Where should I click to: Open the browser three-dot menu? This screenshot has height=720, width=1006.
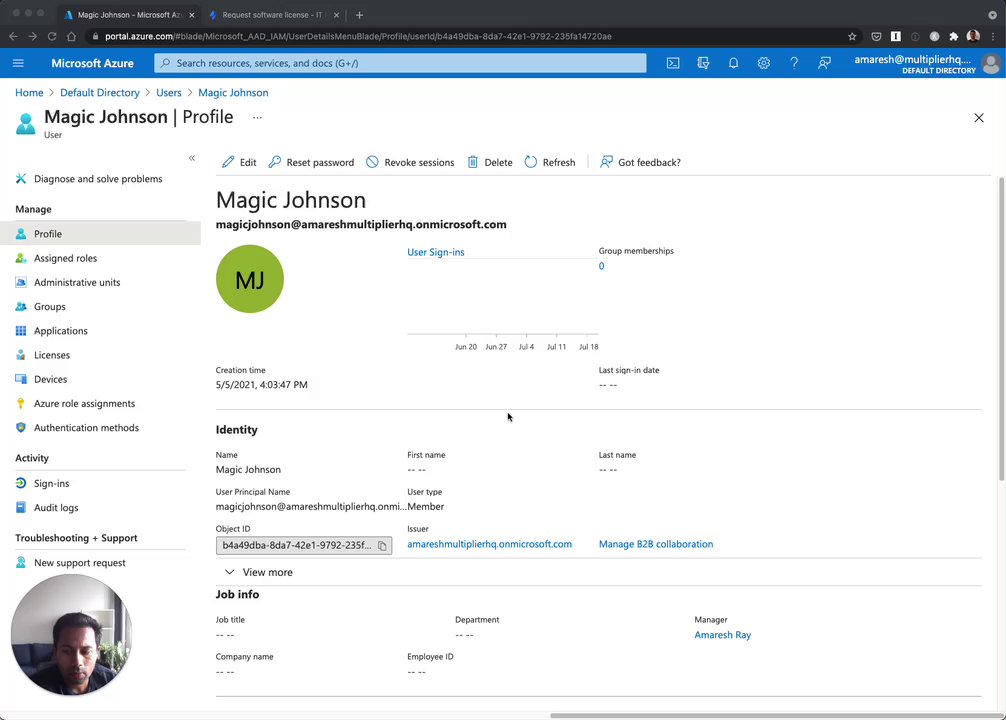coord(993,37)
